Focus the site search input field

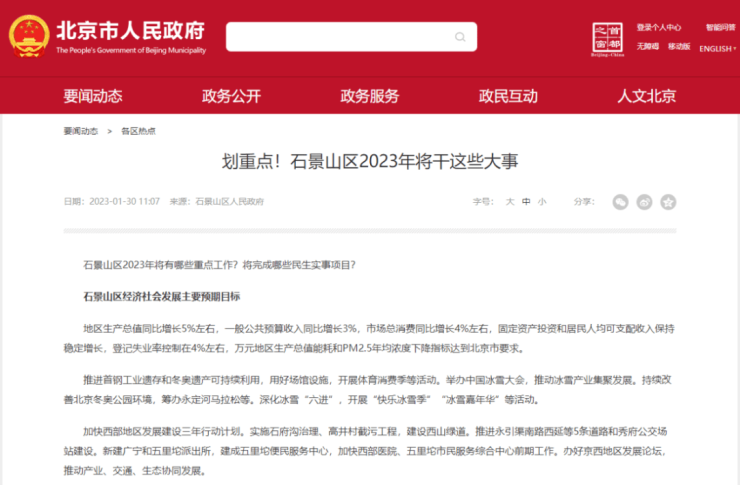351,37
